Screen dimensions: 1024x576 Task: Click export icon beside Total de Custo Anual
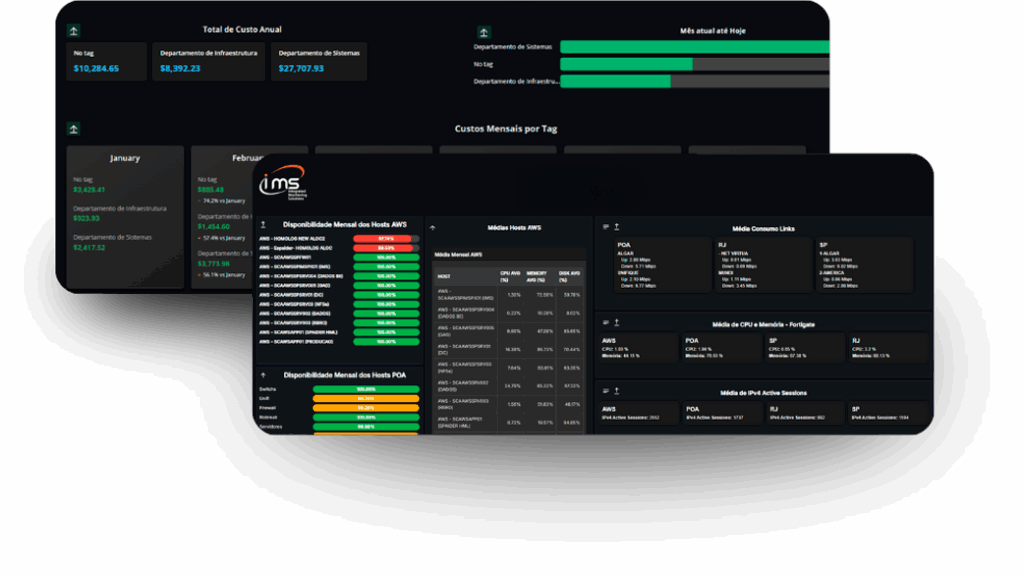74,30
